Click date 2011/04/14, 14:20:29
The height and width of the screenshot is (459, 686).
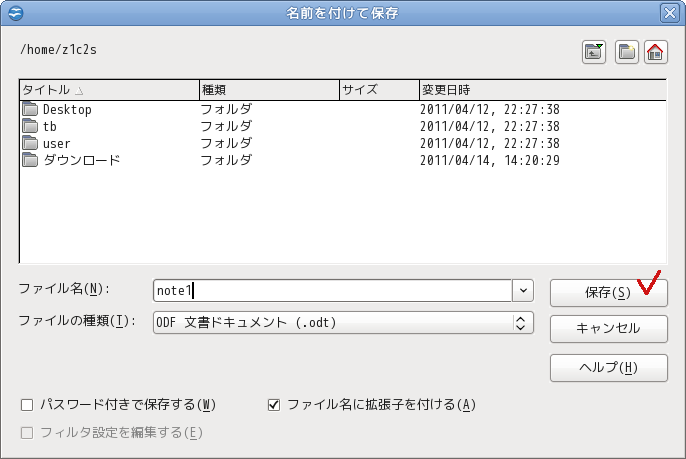[x=490, y=161]
